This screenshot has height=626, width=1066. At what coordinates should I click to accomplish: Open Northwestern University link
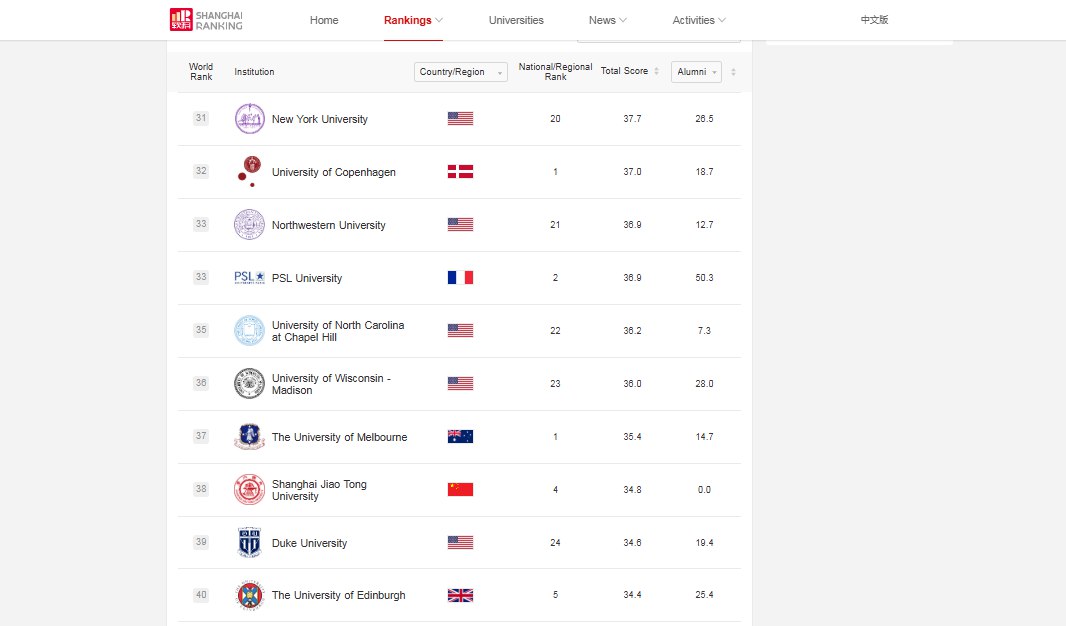tap(328, 225)
